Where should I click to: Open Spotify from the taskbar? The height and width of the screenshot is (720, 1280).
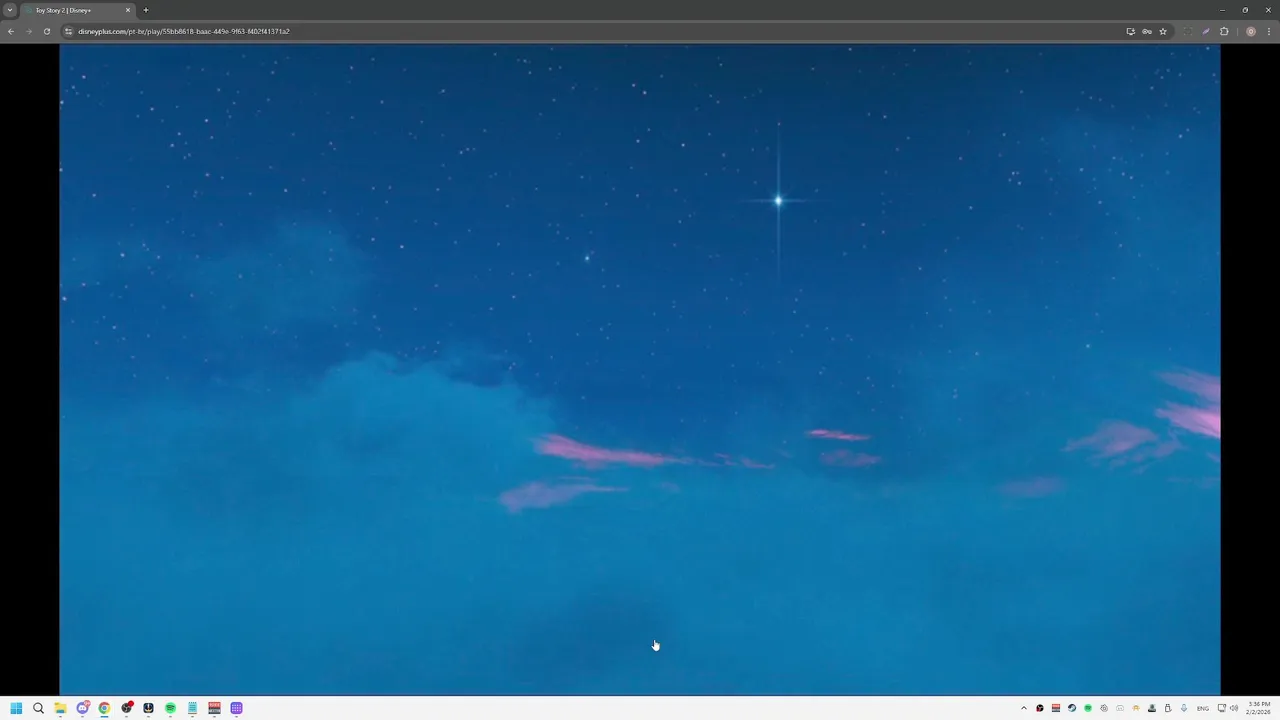click(170, 708)
